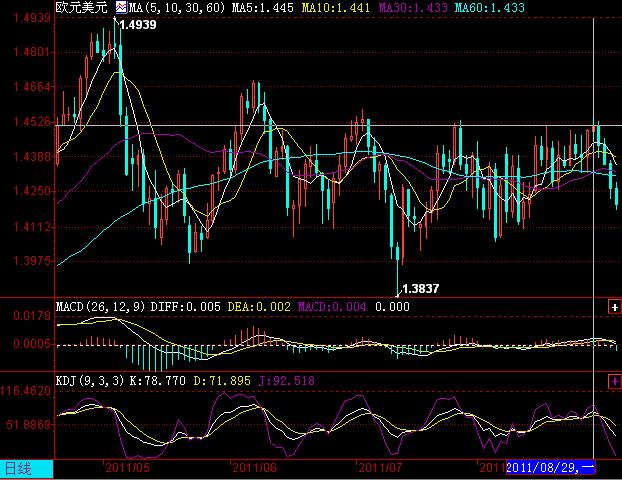The image size is (622, 480).
Task: Click the 51.8869 KDJ axis label
Action: tap(29, 425)
